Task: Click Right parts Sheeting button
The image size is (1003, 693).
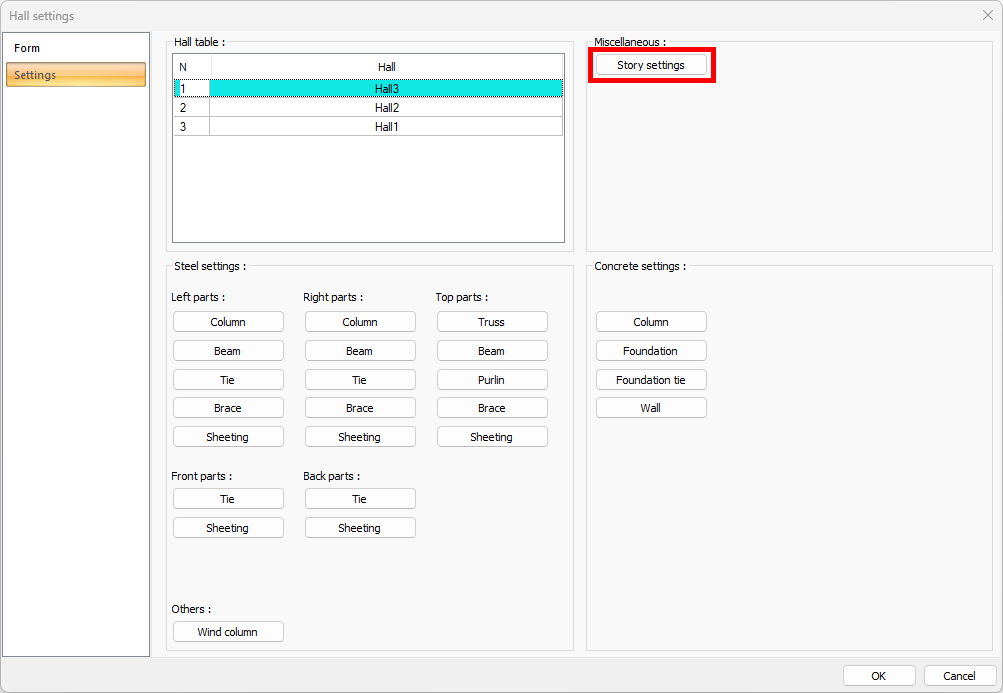Action: click(x=360, y=437)
